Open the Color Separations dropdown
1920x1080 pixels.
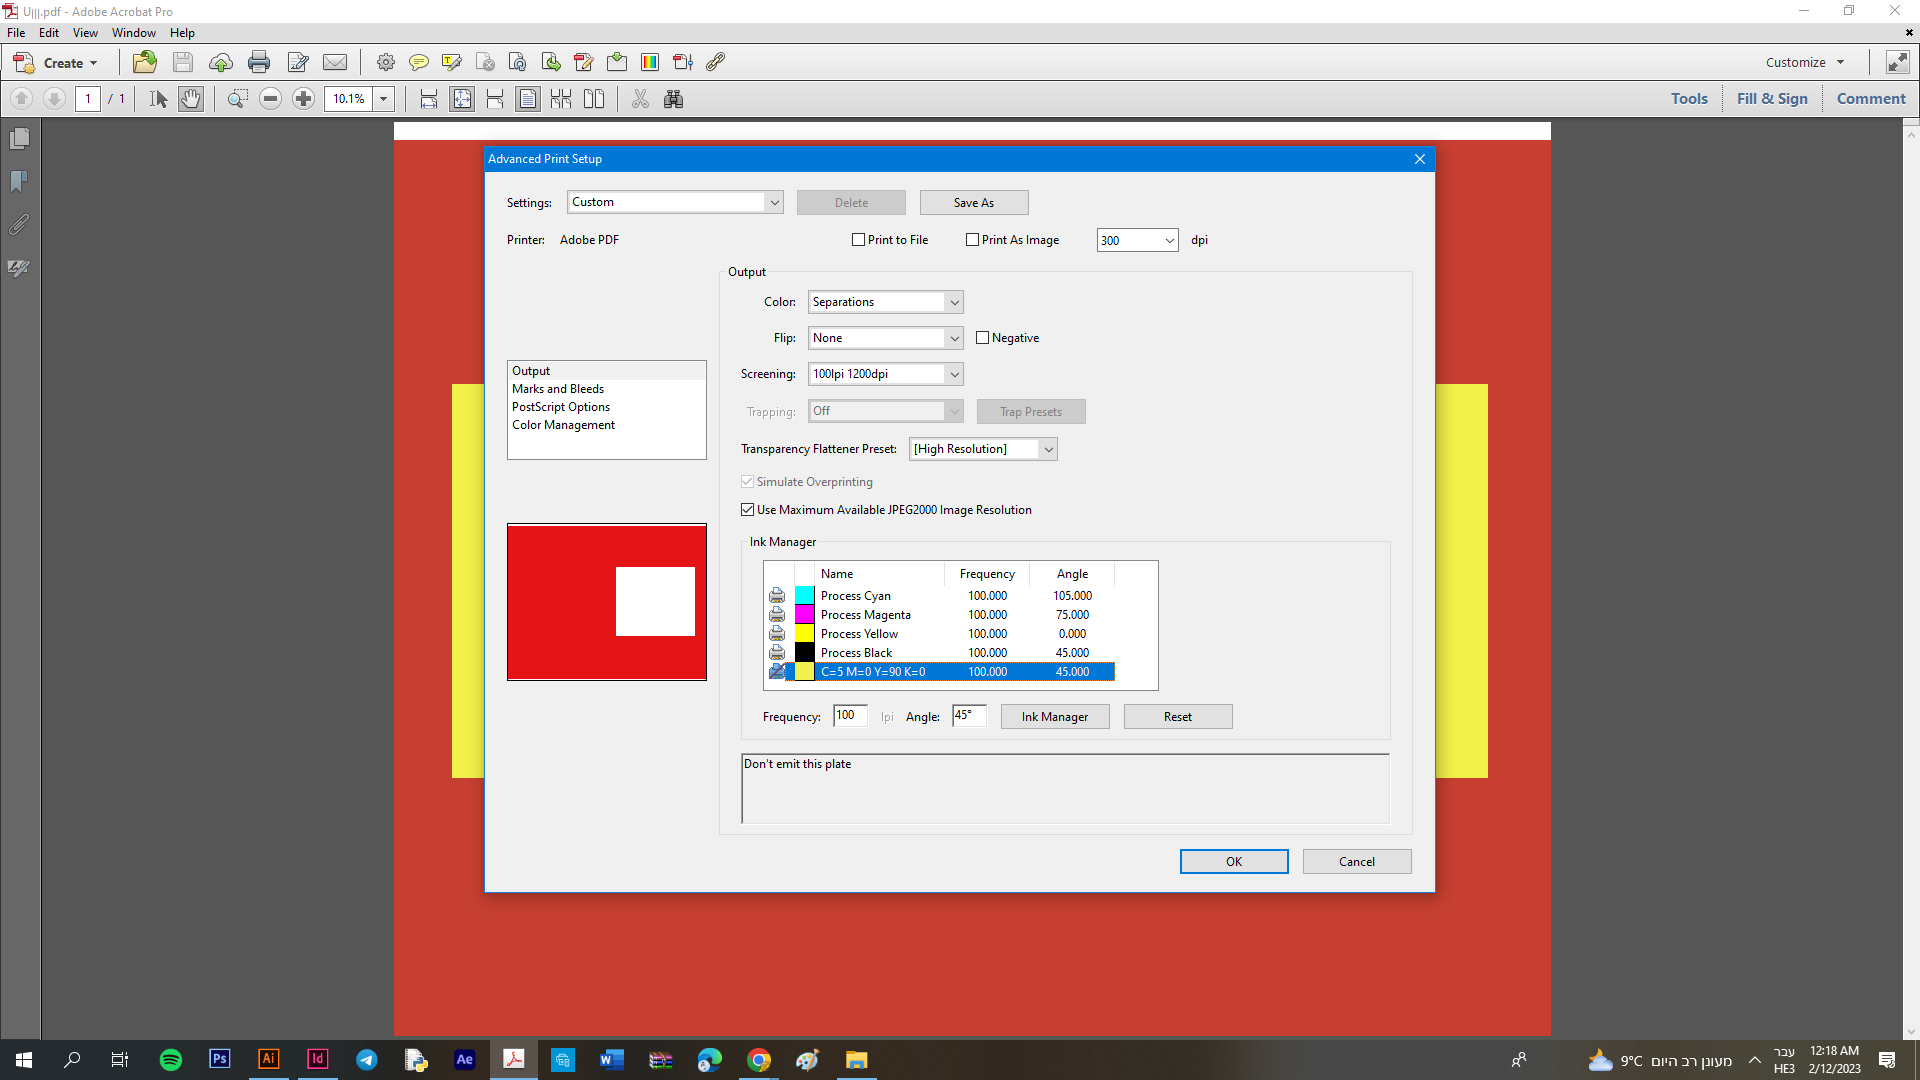pos(885,302)
